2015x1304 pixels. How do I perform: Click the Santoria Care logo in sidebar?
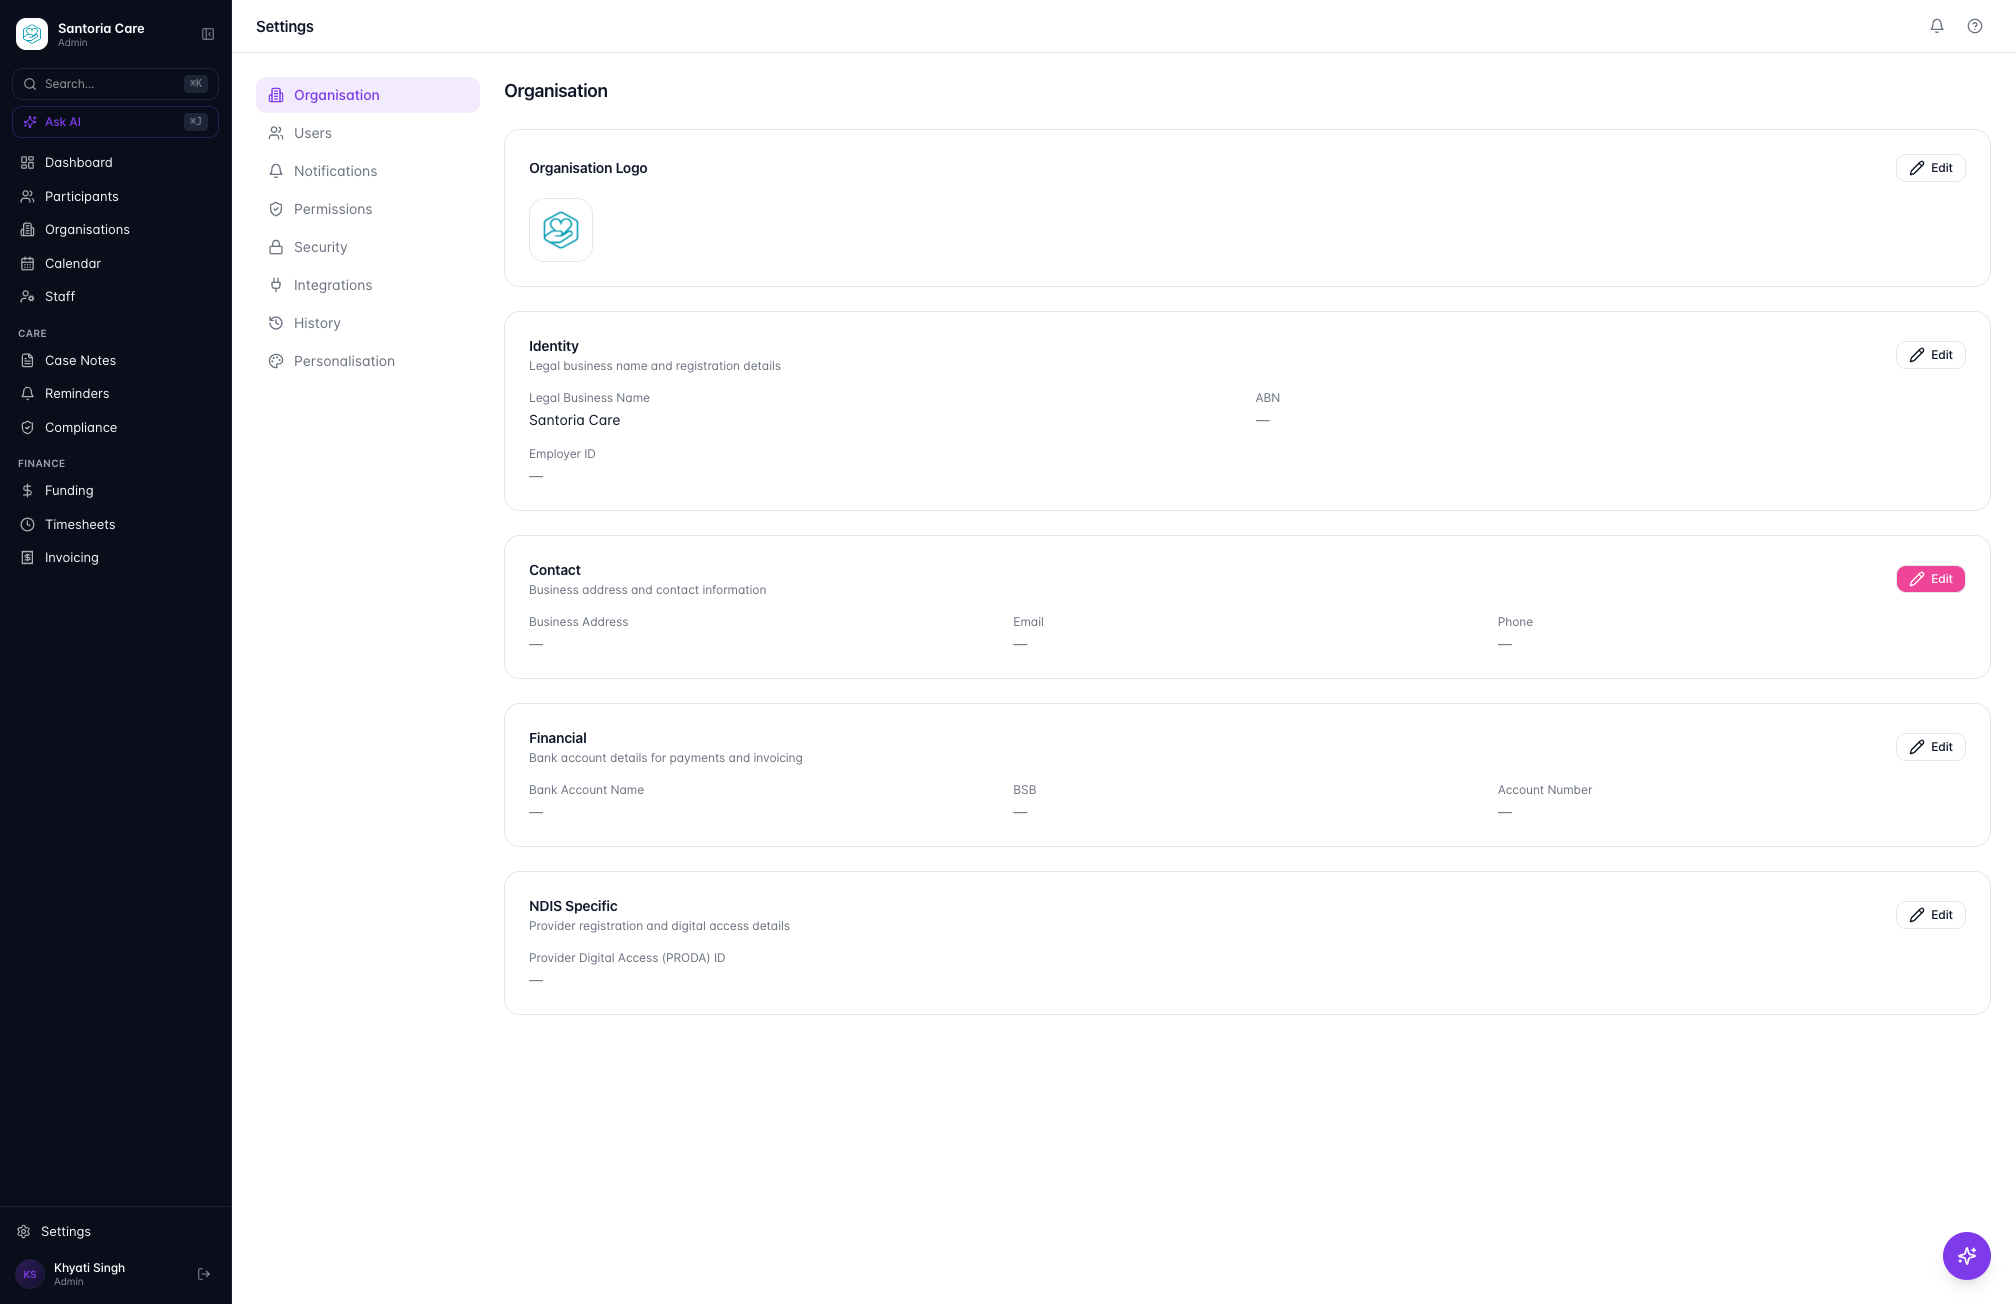(32, 34)
